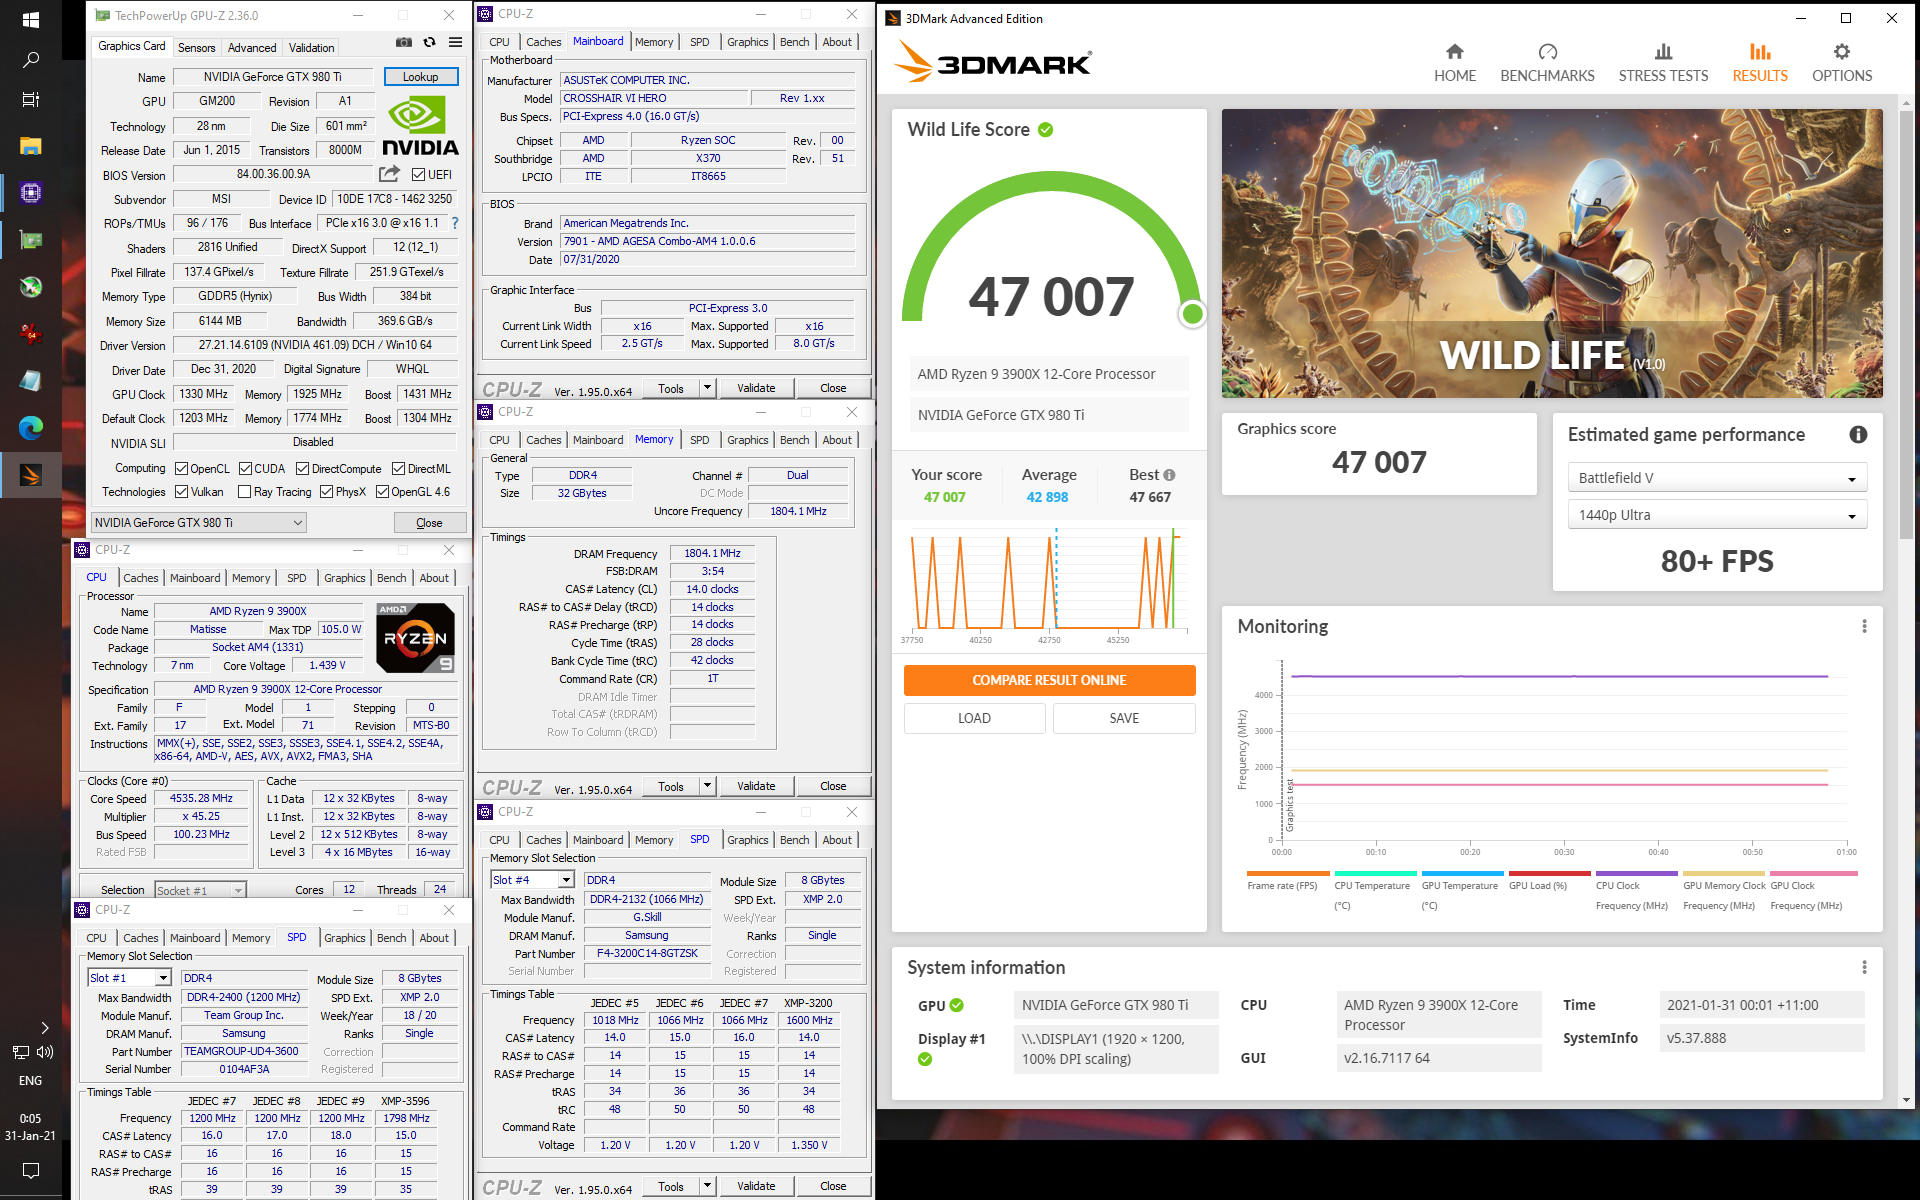Open the Monitoring panel three-dot menu
The image size is (1920, 1200).
[x=1864, y=626]
